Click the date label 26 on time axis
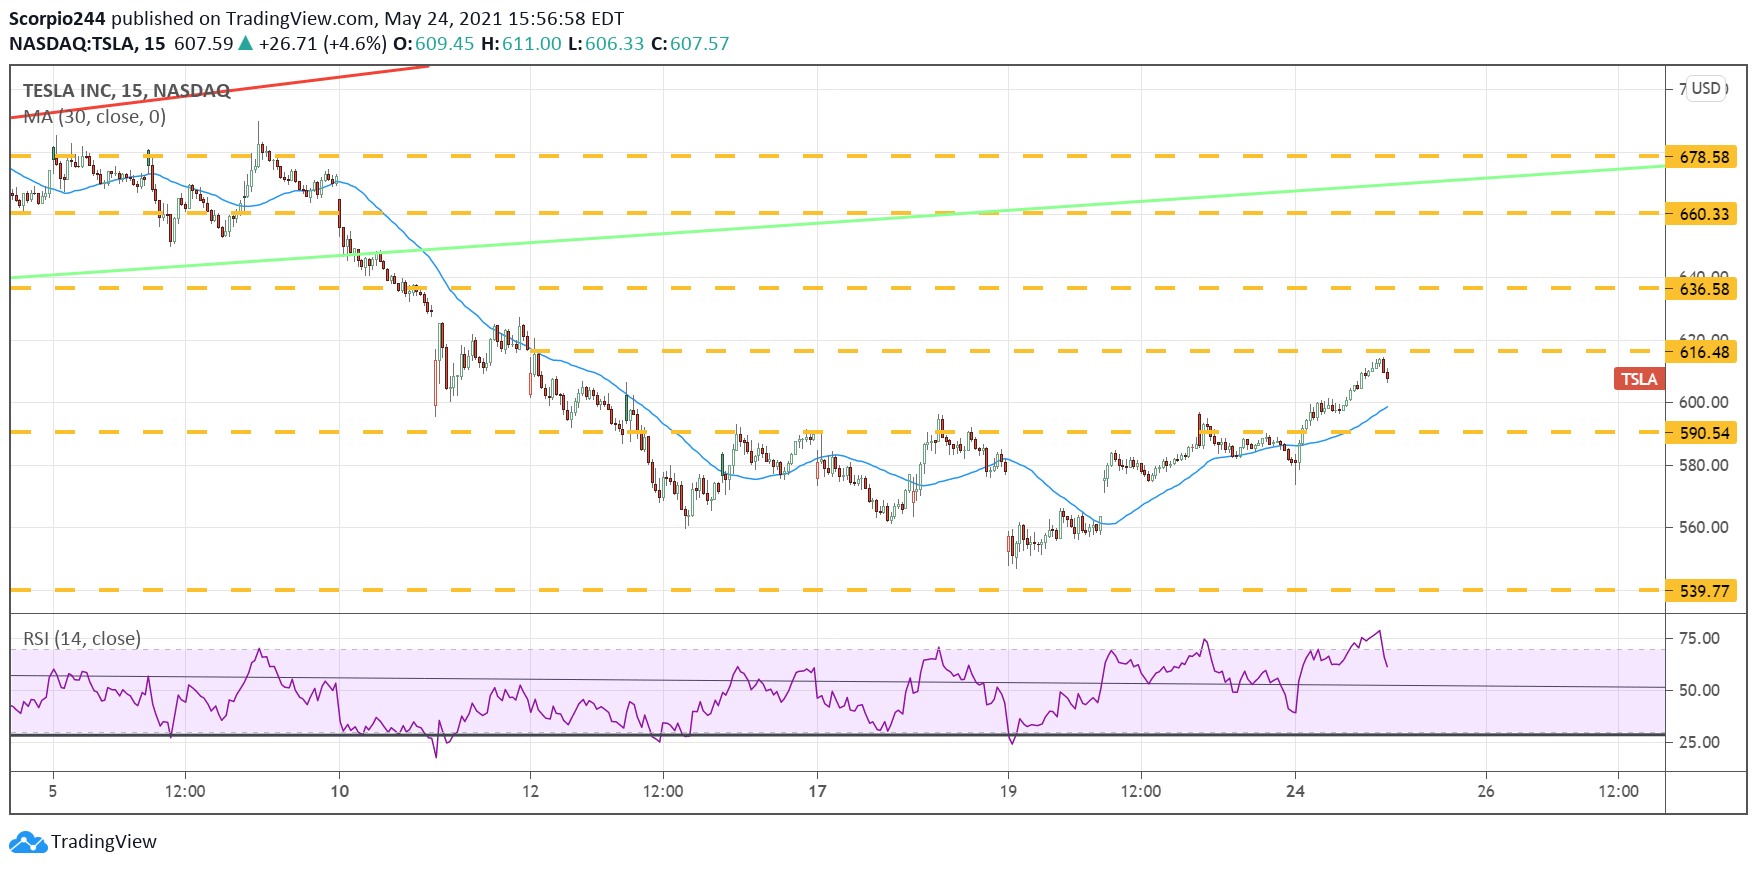 [x=1486, y=791]
